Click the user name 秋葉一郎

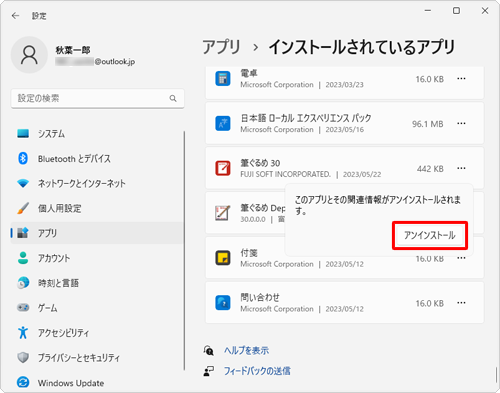pyautogui.click(x=73, y=50)
